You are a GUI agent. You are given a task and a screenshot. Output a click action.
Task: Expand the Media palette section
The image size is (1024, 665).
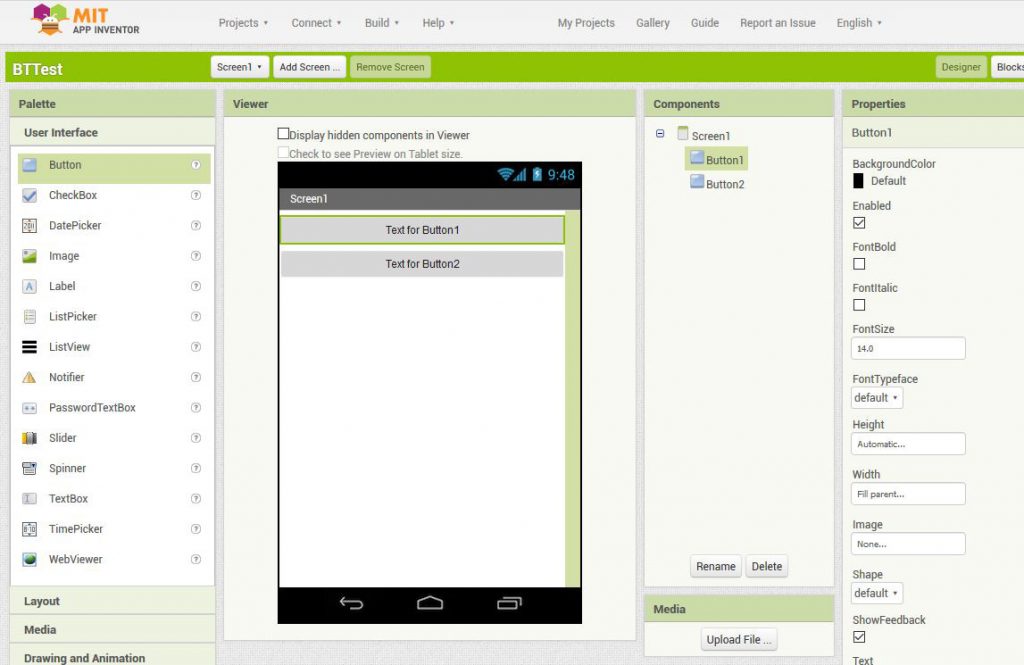(112, 630)
